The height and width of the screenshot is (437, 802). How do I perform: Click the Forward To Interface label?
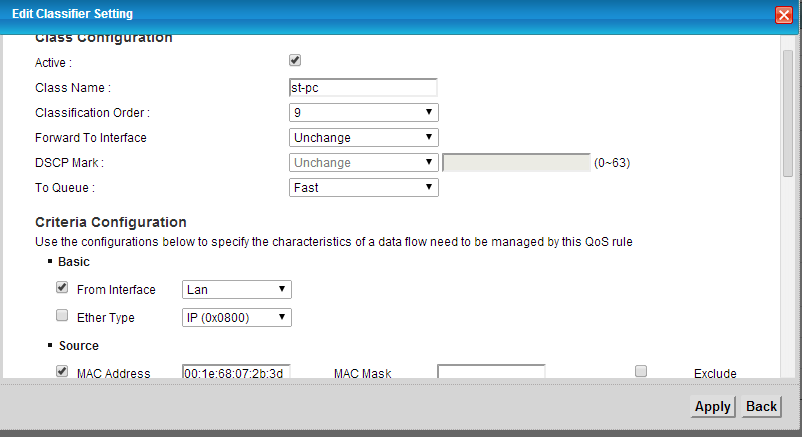(91, 138)
